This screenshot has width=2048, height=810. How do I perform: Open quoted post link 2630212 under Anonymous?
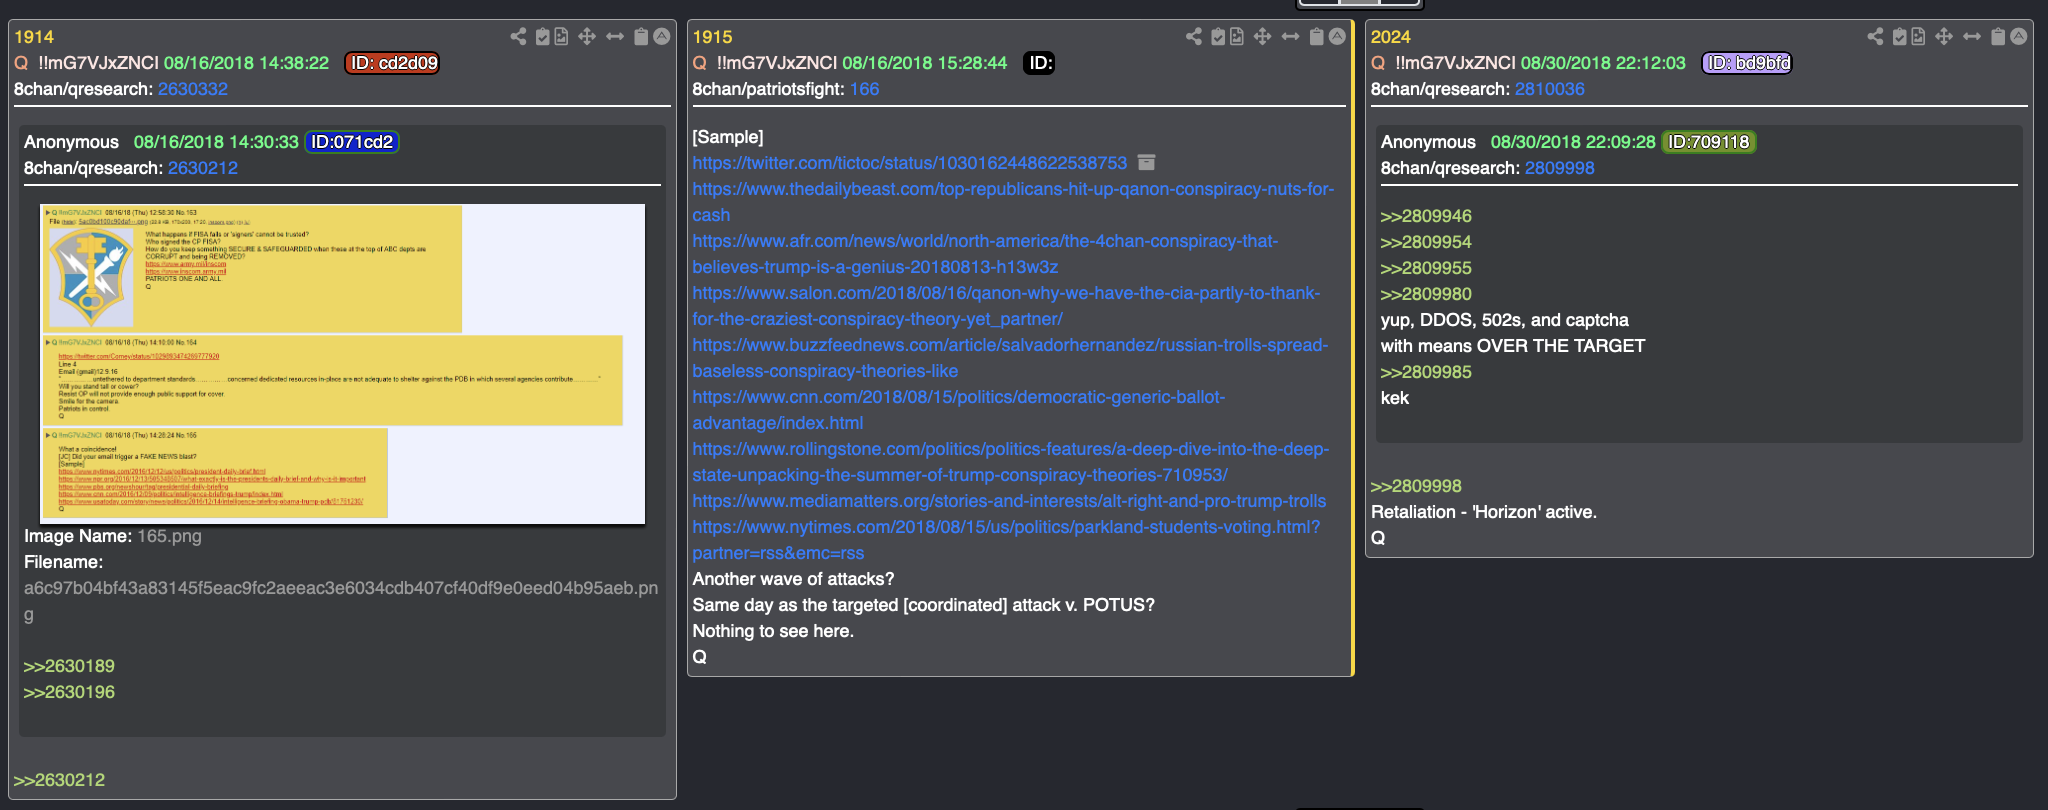(x=203, y=168)
